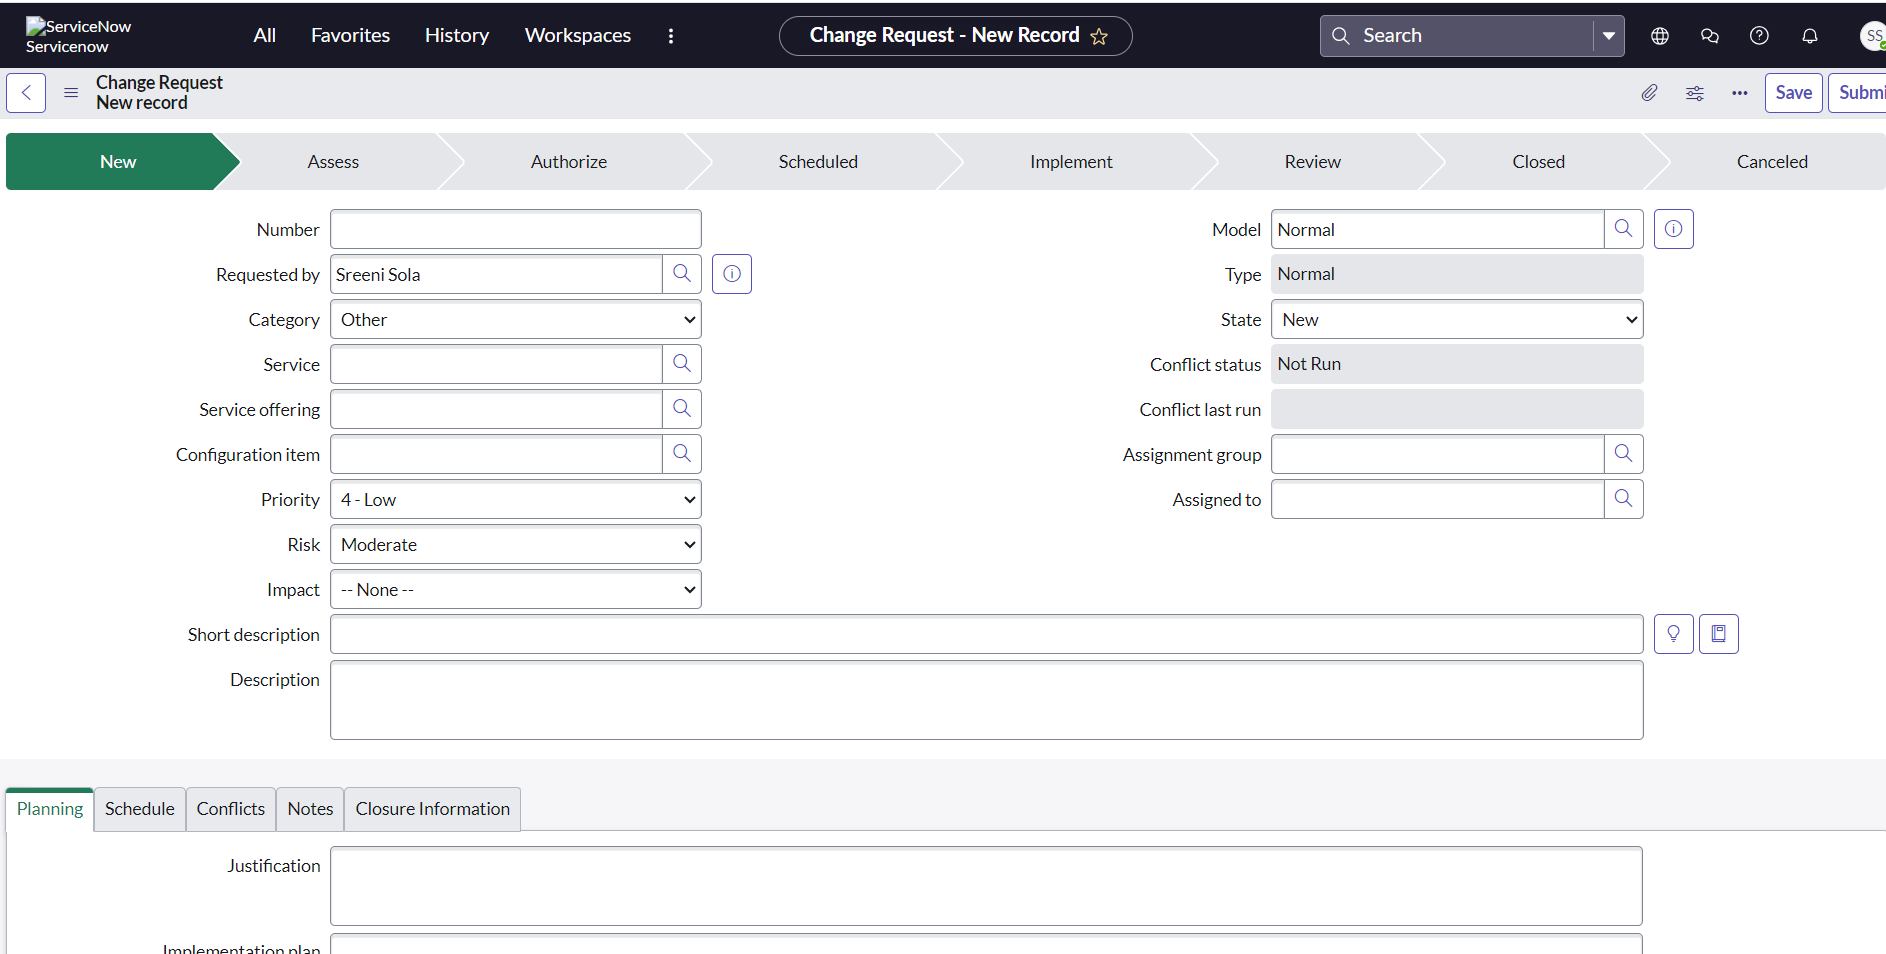Click the short description suggestion lightbulb
Image resolution: width=1886 pixels, height=954 pixels.
[1673, 634]
